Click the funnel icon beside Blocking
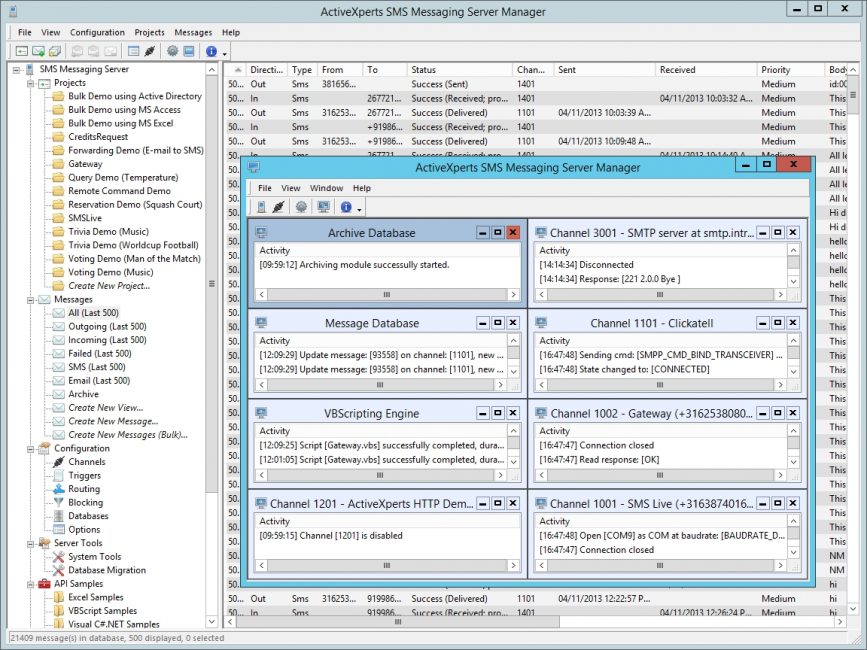867x650 pixels. point(59,502)
